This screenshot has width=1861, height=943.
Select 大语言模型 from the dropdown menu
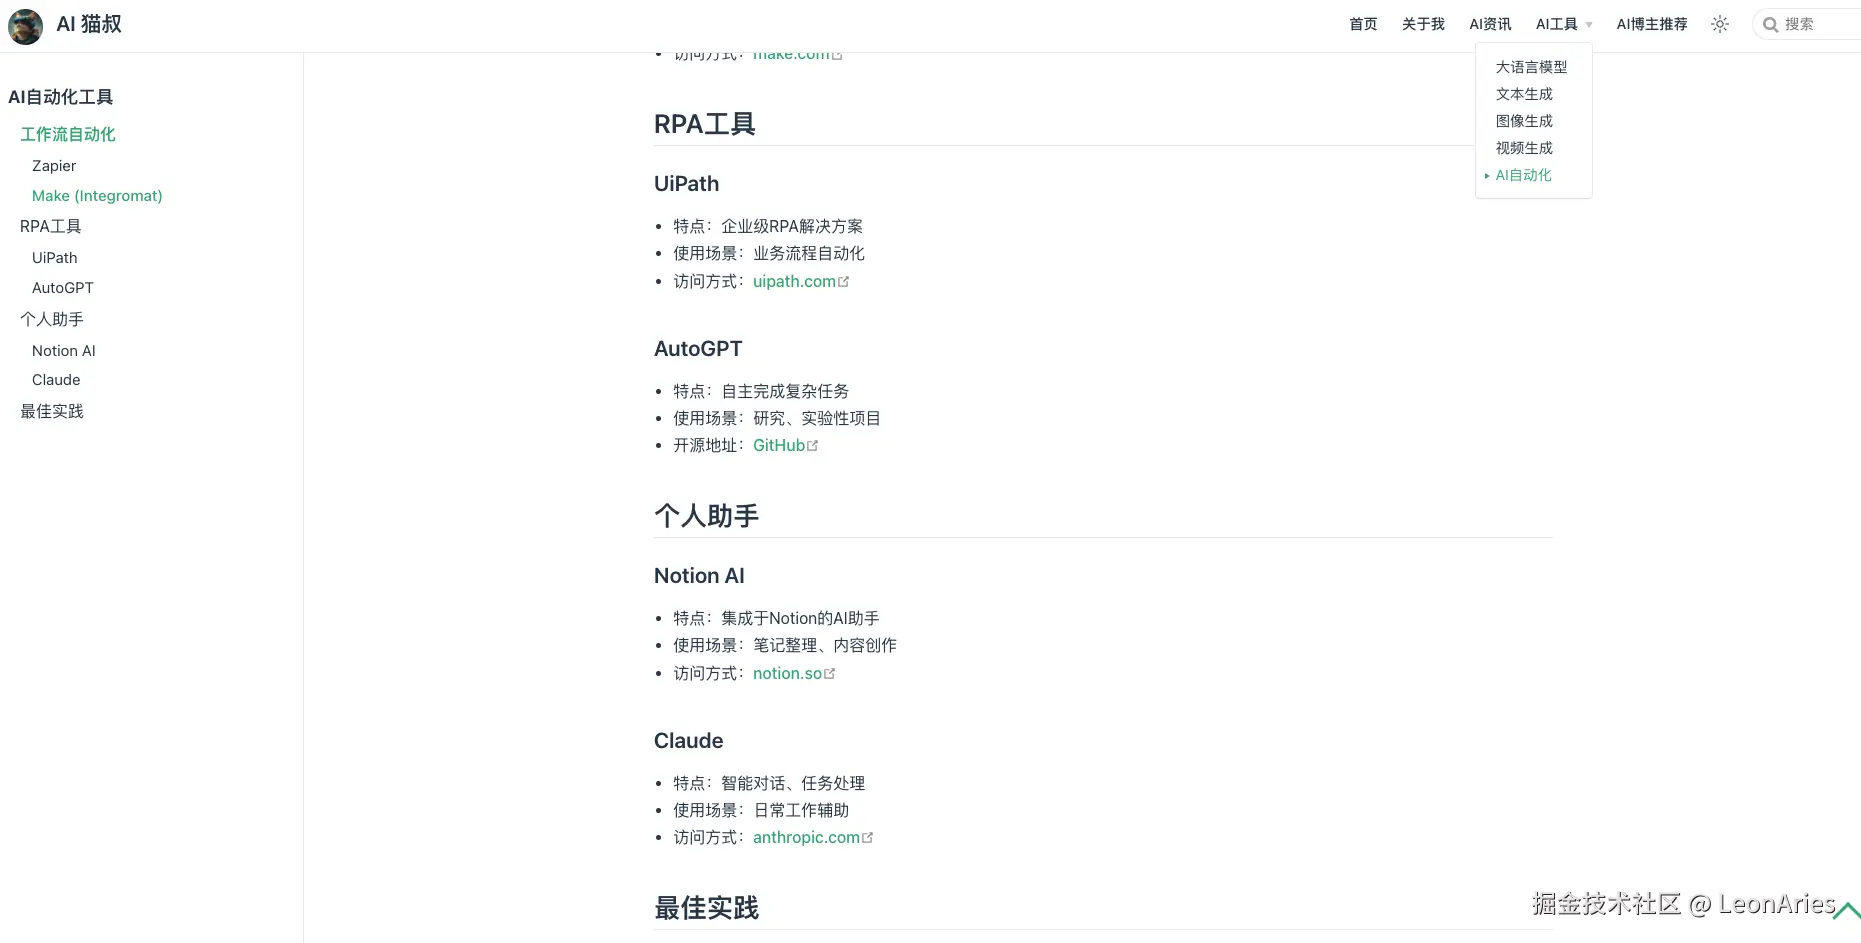point(1531,67)
